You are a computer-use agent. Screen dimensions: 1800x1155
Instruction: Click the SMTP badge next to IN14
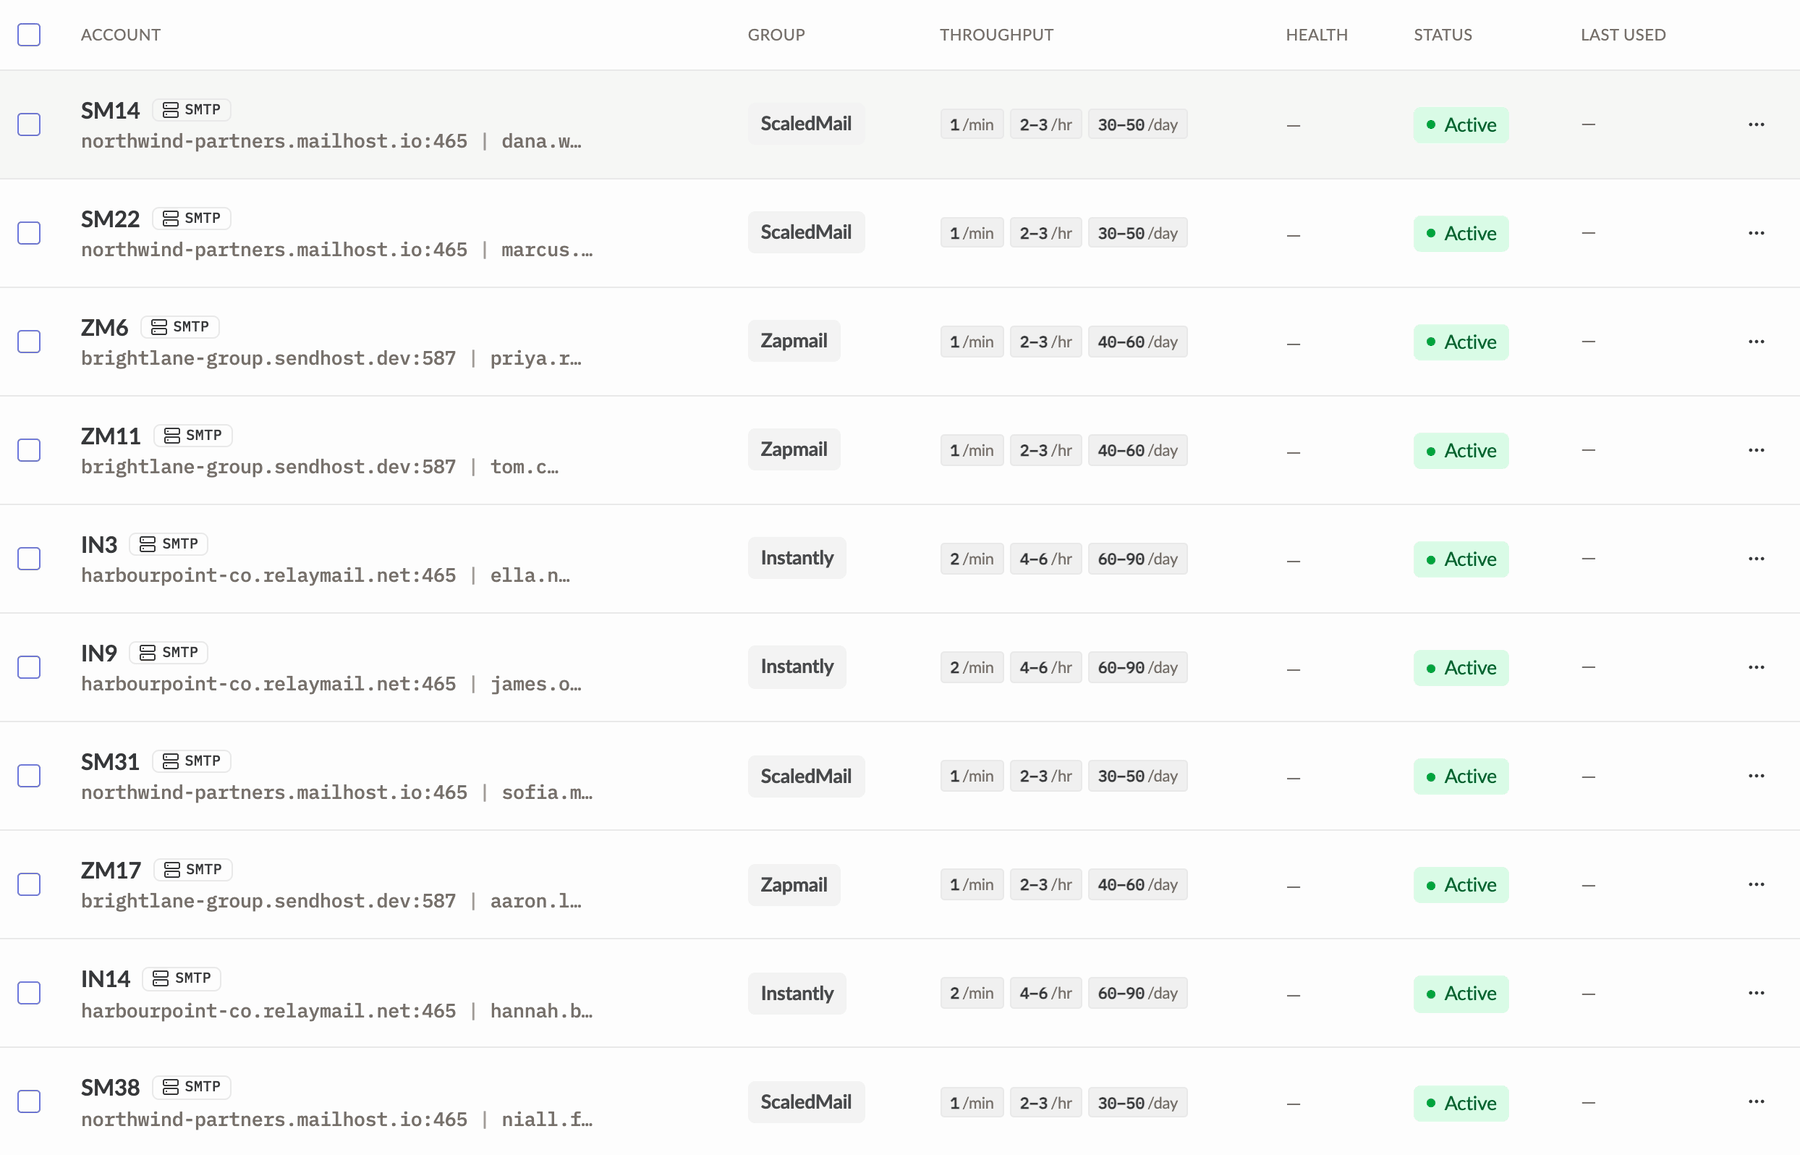coord(181,978)
